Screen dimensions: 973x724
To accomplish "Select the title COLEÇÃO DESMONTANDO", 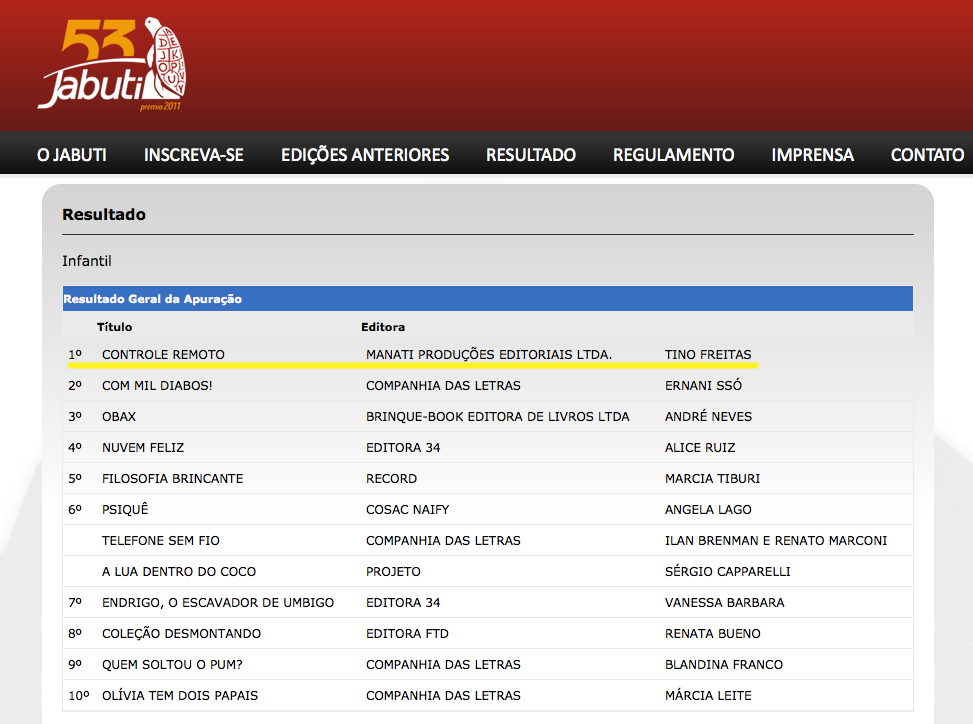I will (181, 633).
